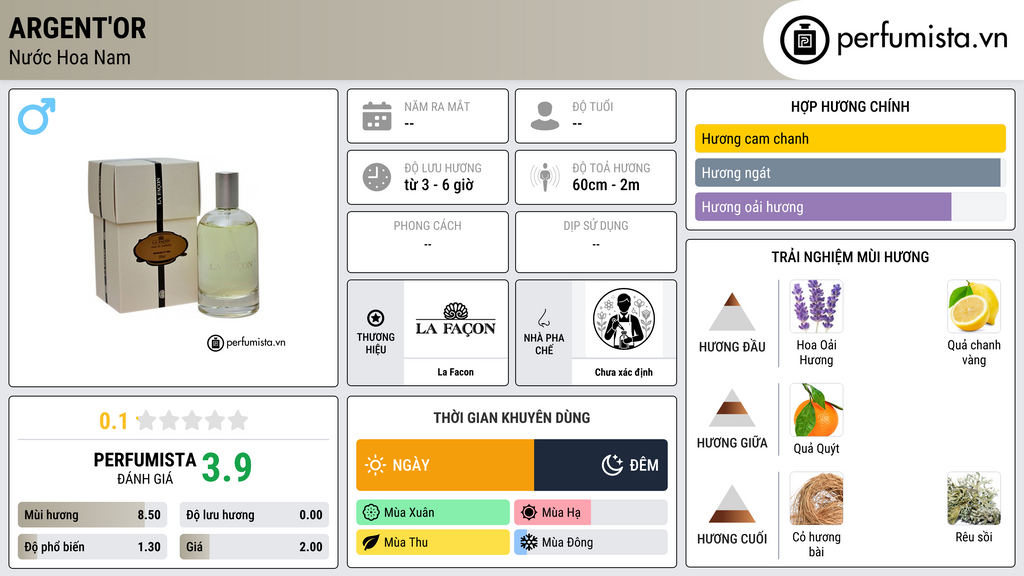
Task: Click the gray-blue Hương ngát accord bar
Action: point(850,173)
